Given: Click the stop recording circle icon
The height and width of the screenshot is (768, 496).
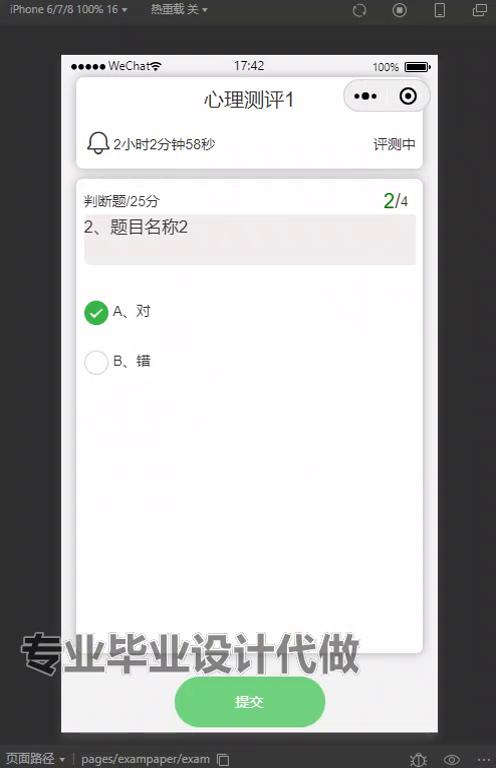Looking at the screenshot, I should point(400,10).
